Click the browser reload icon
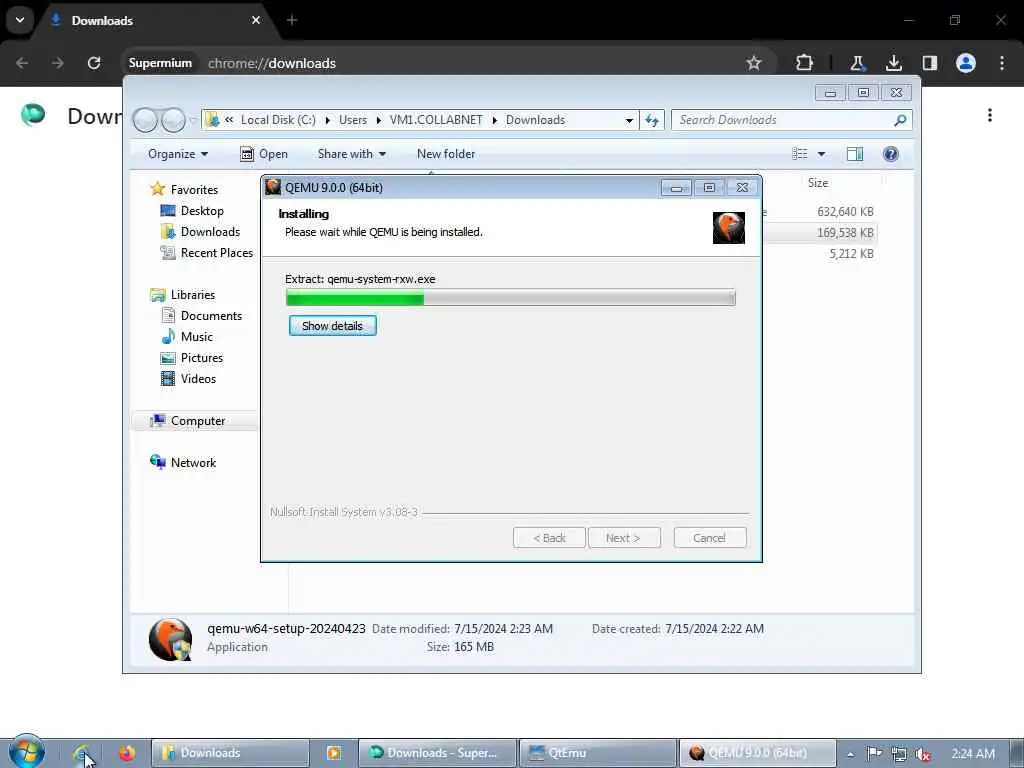This screenshot has height=768, width=1024. click(94, 63)
